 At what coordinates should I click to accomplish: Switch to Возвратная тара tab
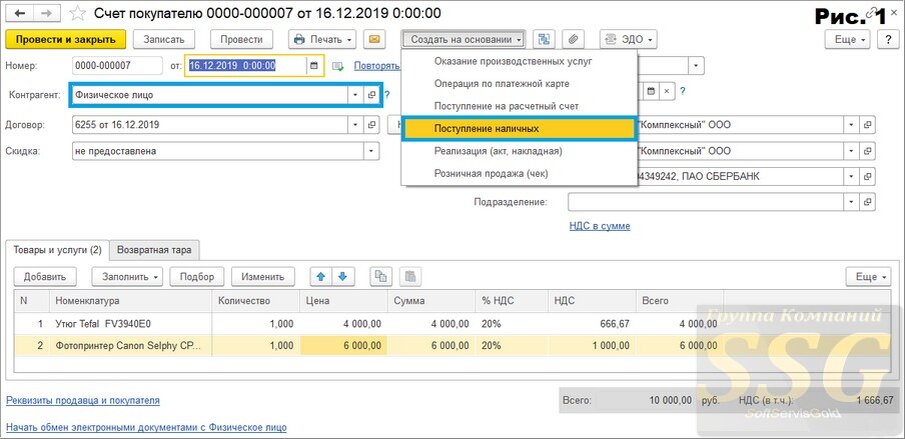[154, 250]
